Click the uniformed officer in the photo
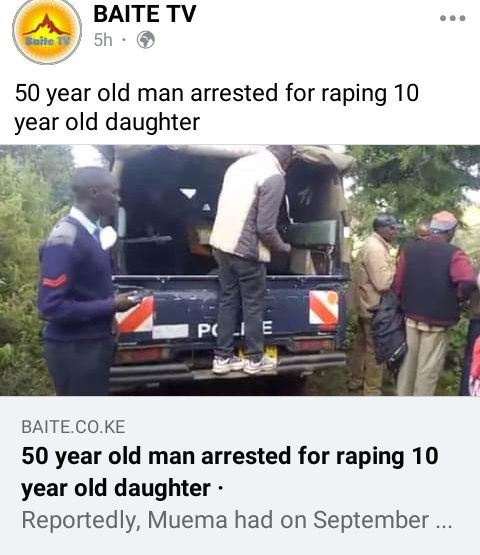480x555 pixels. tap(80, 280)
